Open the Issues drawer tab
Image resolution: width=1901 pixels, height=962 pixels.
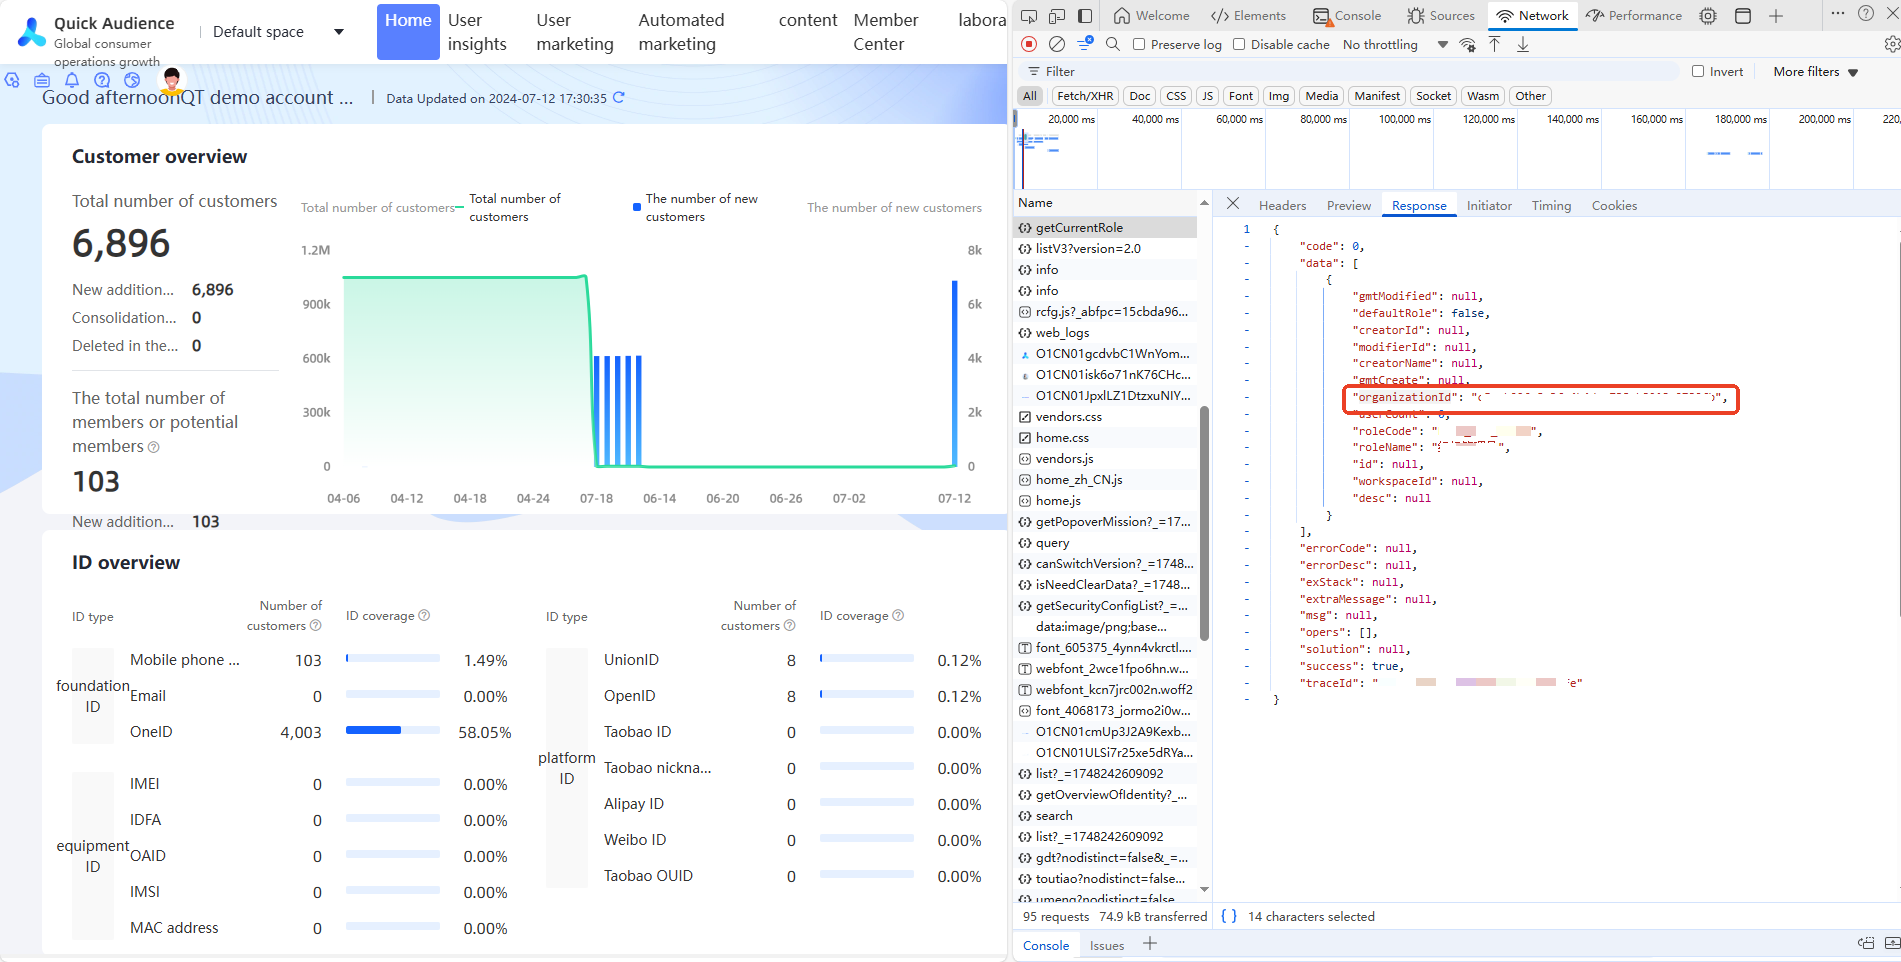pos(1107,945)
